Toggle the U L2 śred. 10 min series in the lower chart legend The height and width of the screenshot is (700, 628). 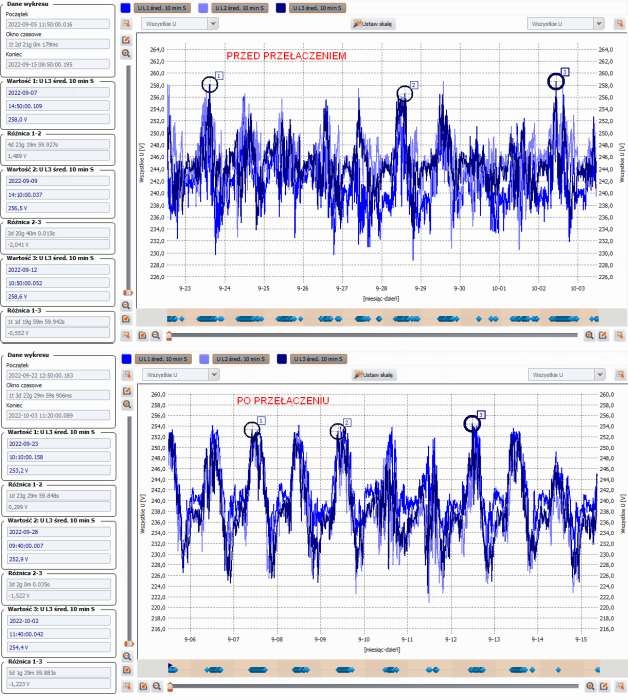pyautogui.click(x=241, y=359)
